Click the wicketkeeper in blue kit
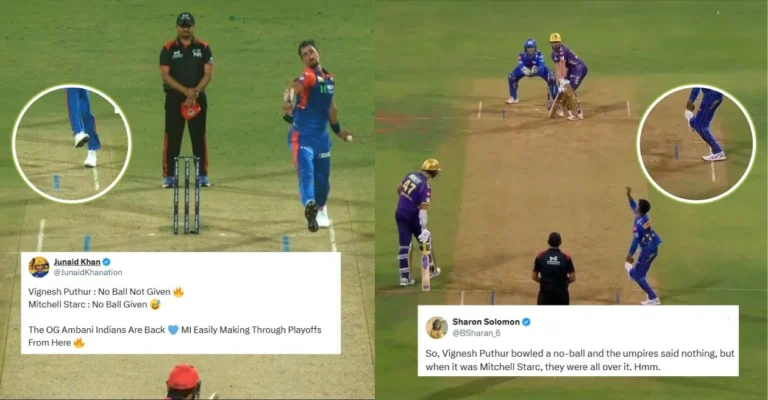Viewport: 768px width, 400px height. point(530,71)
